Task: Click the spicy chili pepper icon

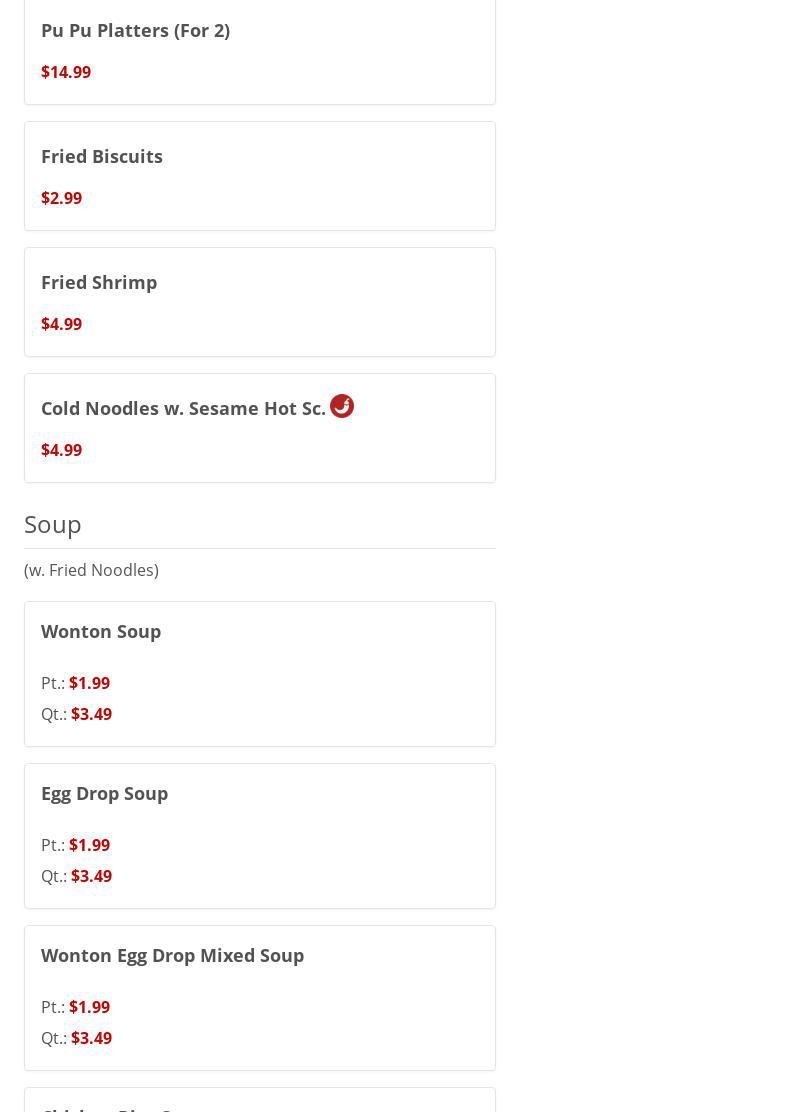Action: pyautogui.click(x=342, y=406)
